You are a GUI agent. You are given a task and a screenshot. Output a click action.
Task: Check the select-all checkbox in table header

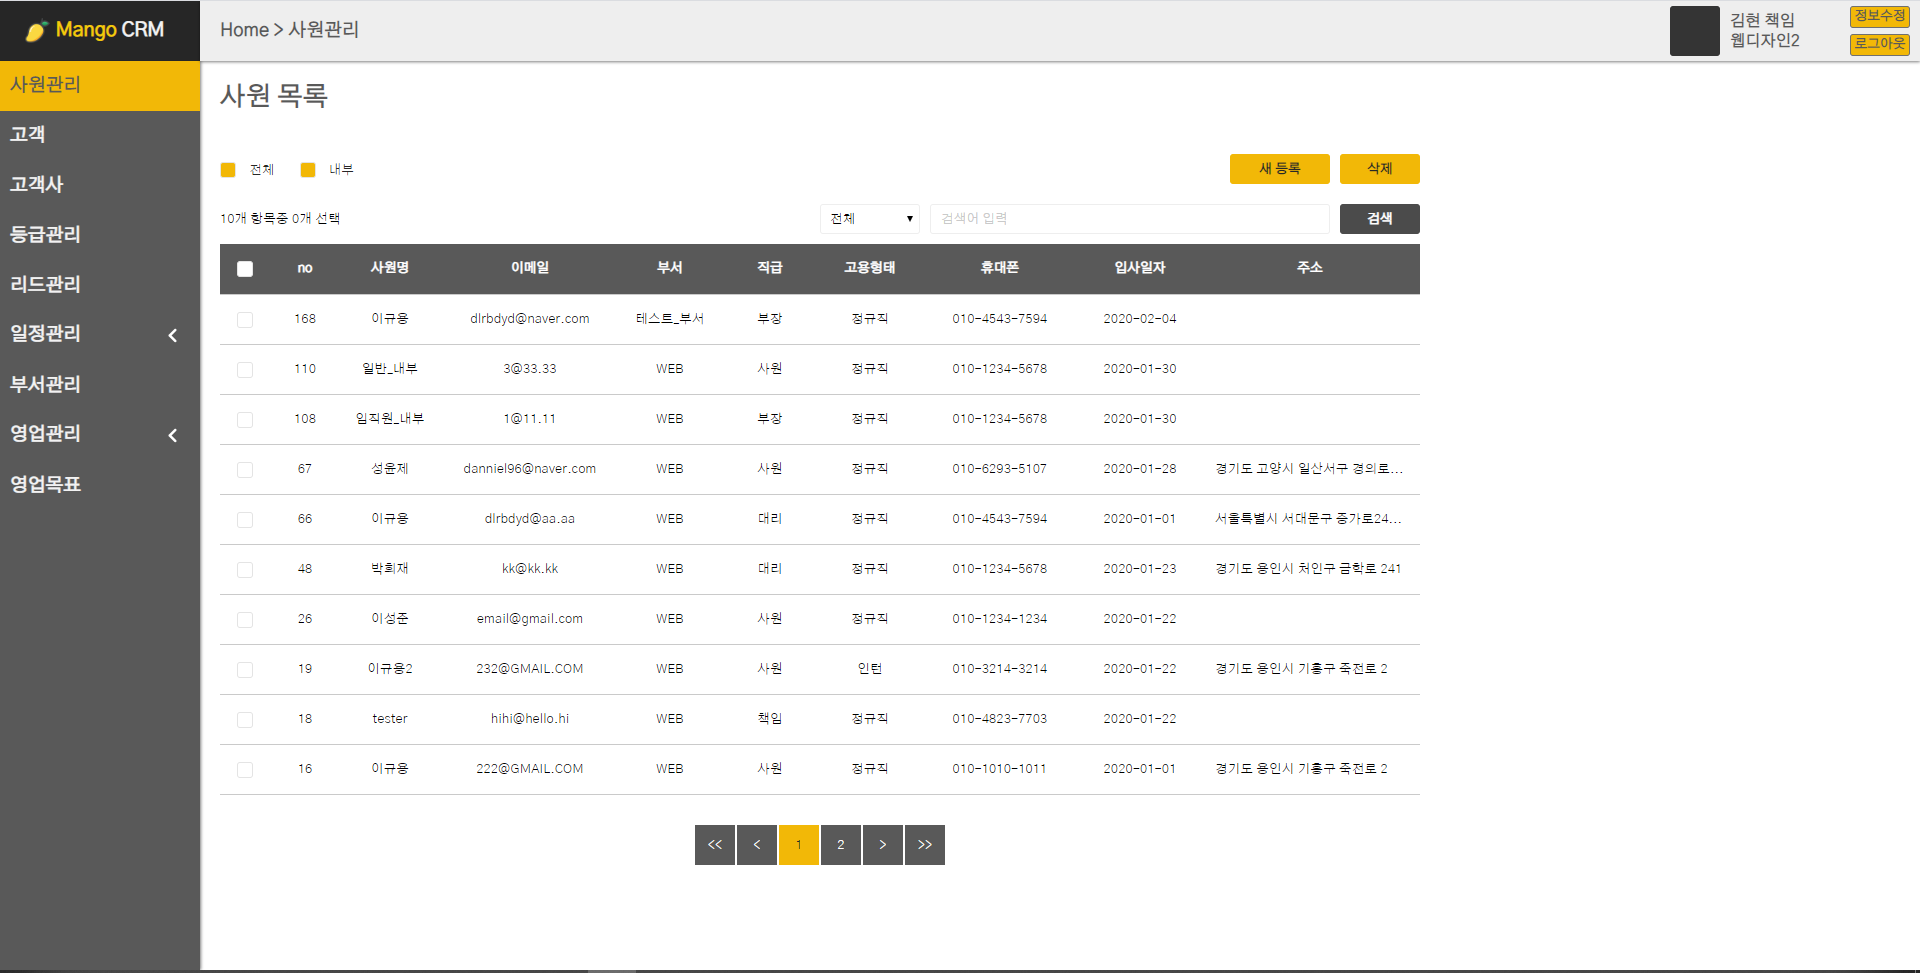[x=245, y=268]
